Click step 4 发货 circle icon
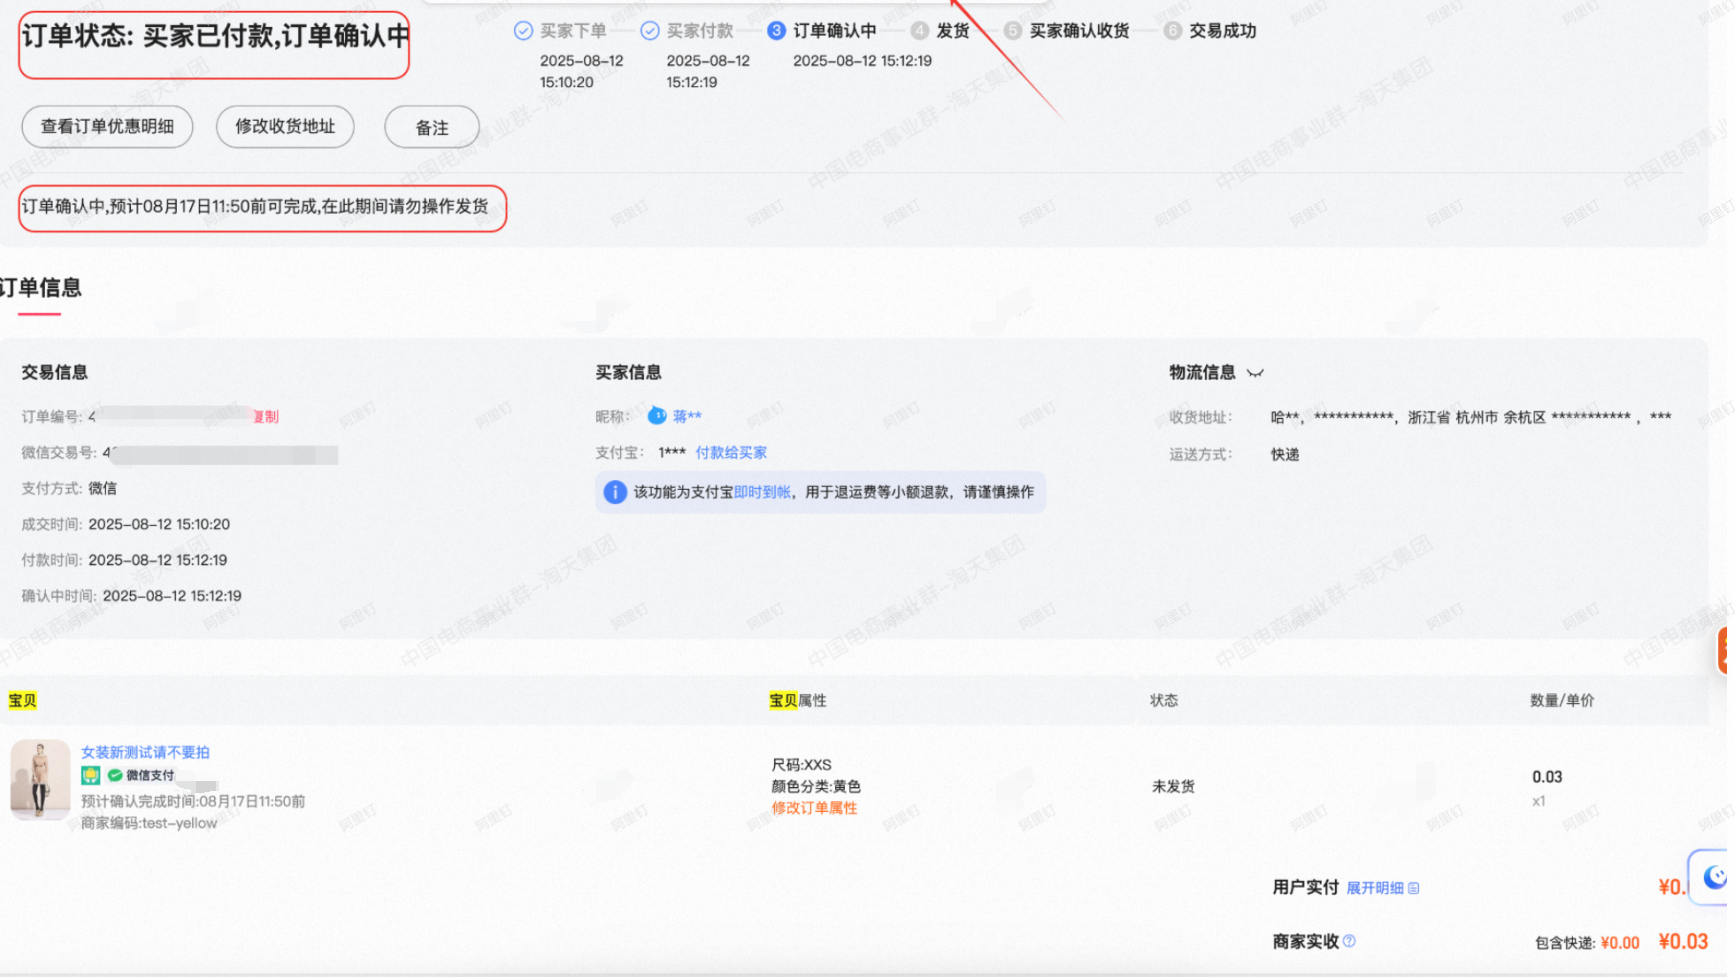 coord(920,31)
